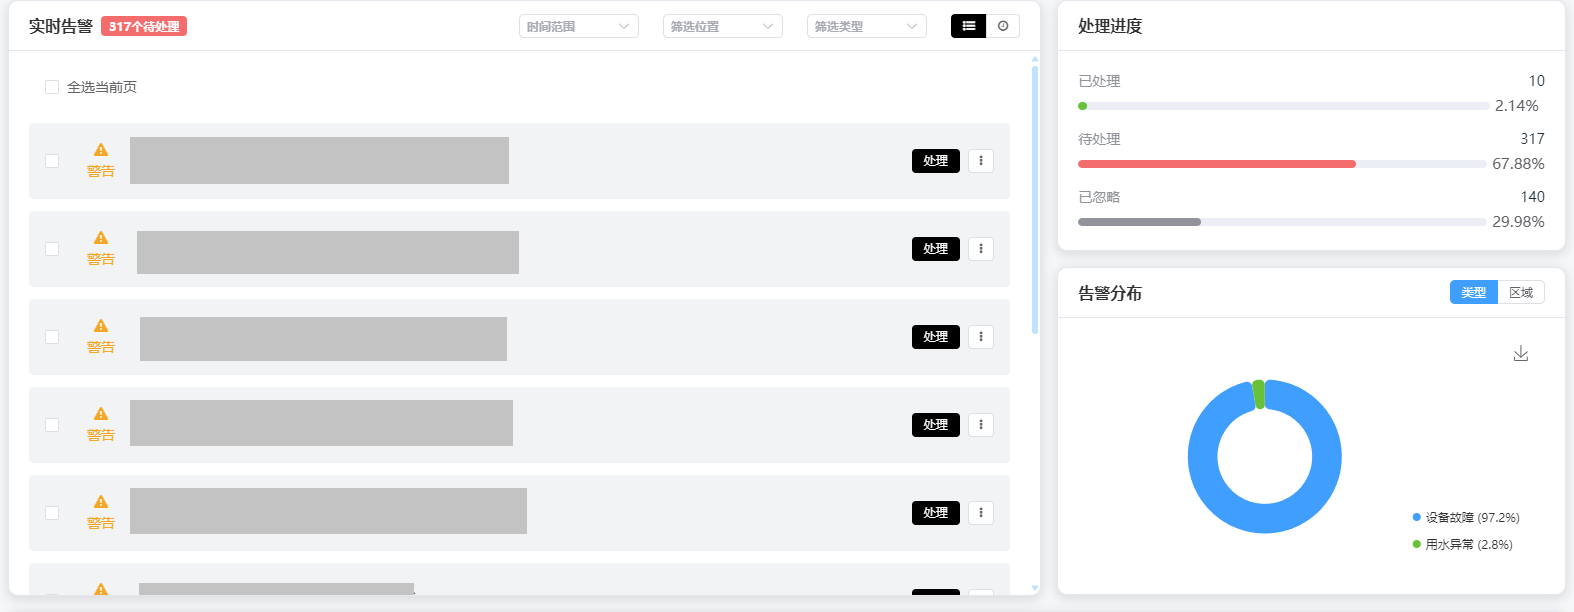Click 处理 button on fifth alarm
Image resolution: width=1574 pixels, height=612 pixels.
[x=935, y=513]
